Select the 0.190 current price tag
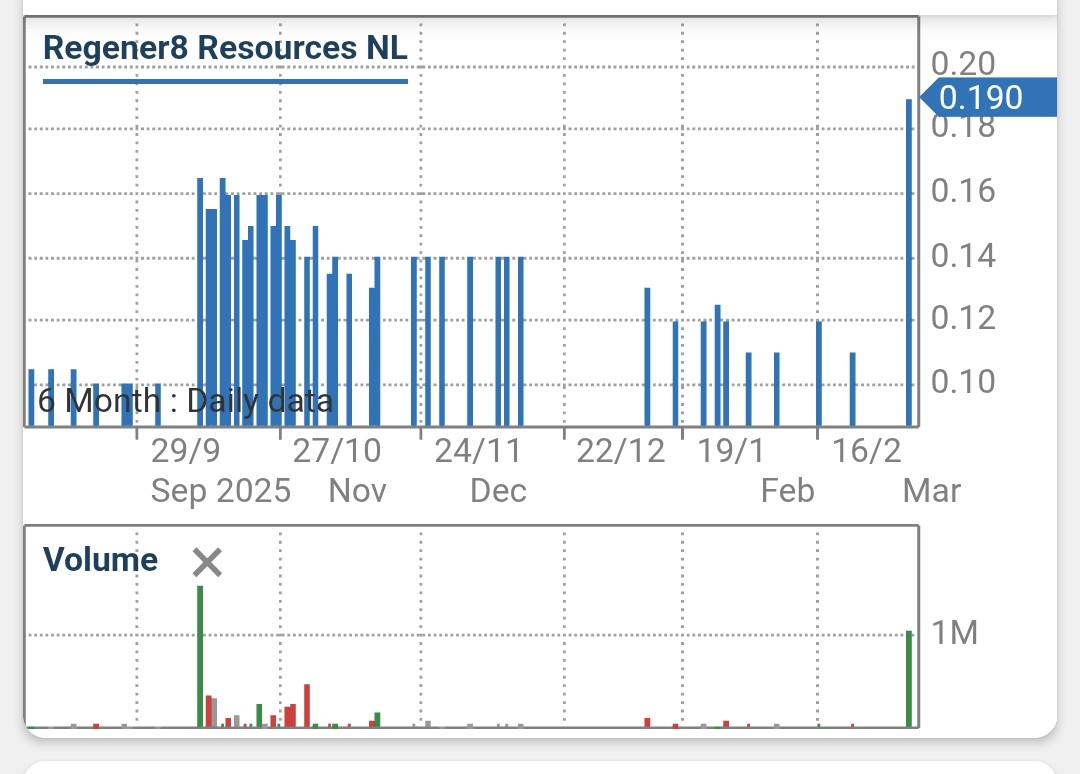1080x774 pixels. click(x=988, y=97)
